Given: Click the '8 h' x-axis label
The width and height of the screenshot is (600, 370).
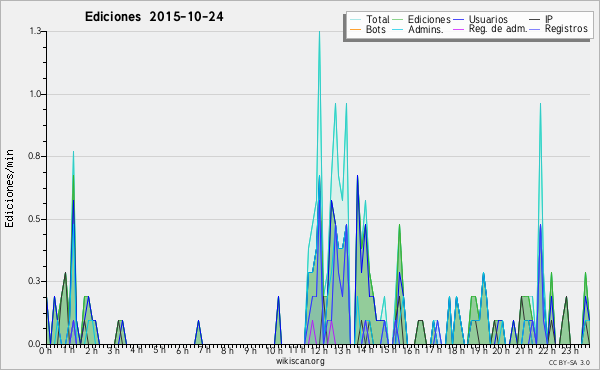Looking at the screenshot, I should tap(227, 350).
